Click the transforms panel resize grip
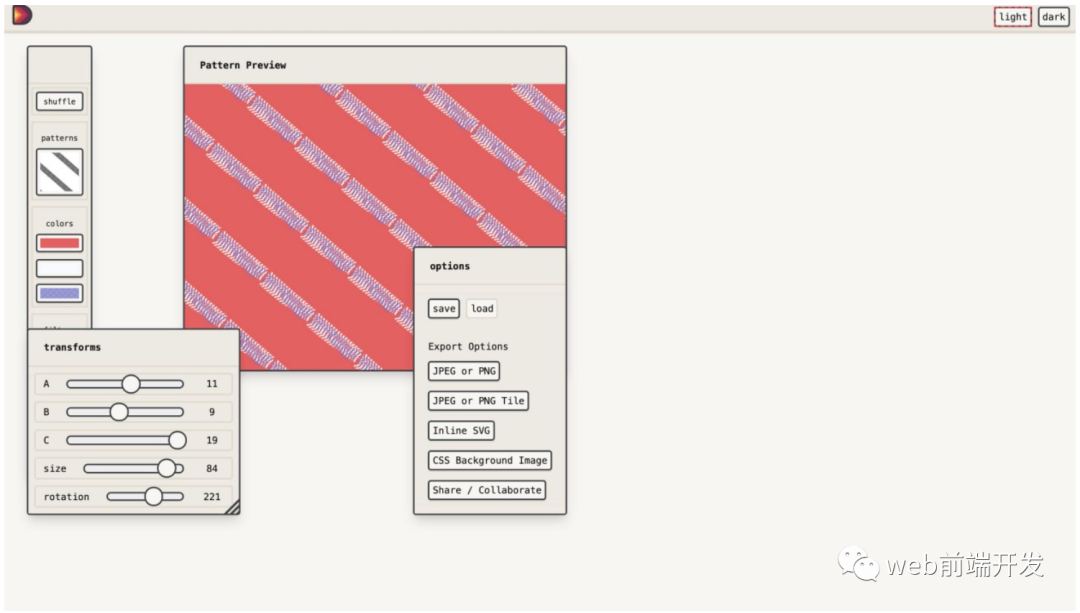This screenshot has width=1080, height=613. [232, 507]
